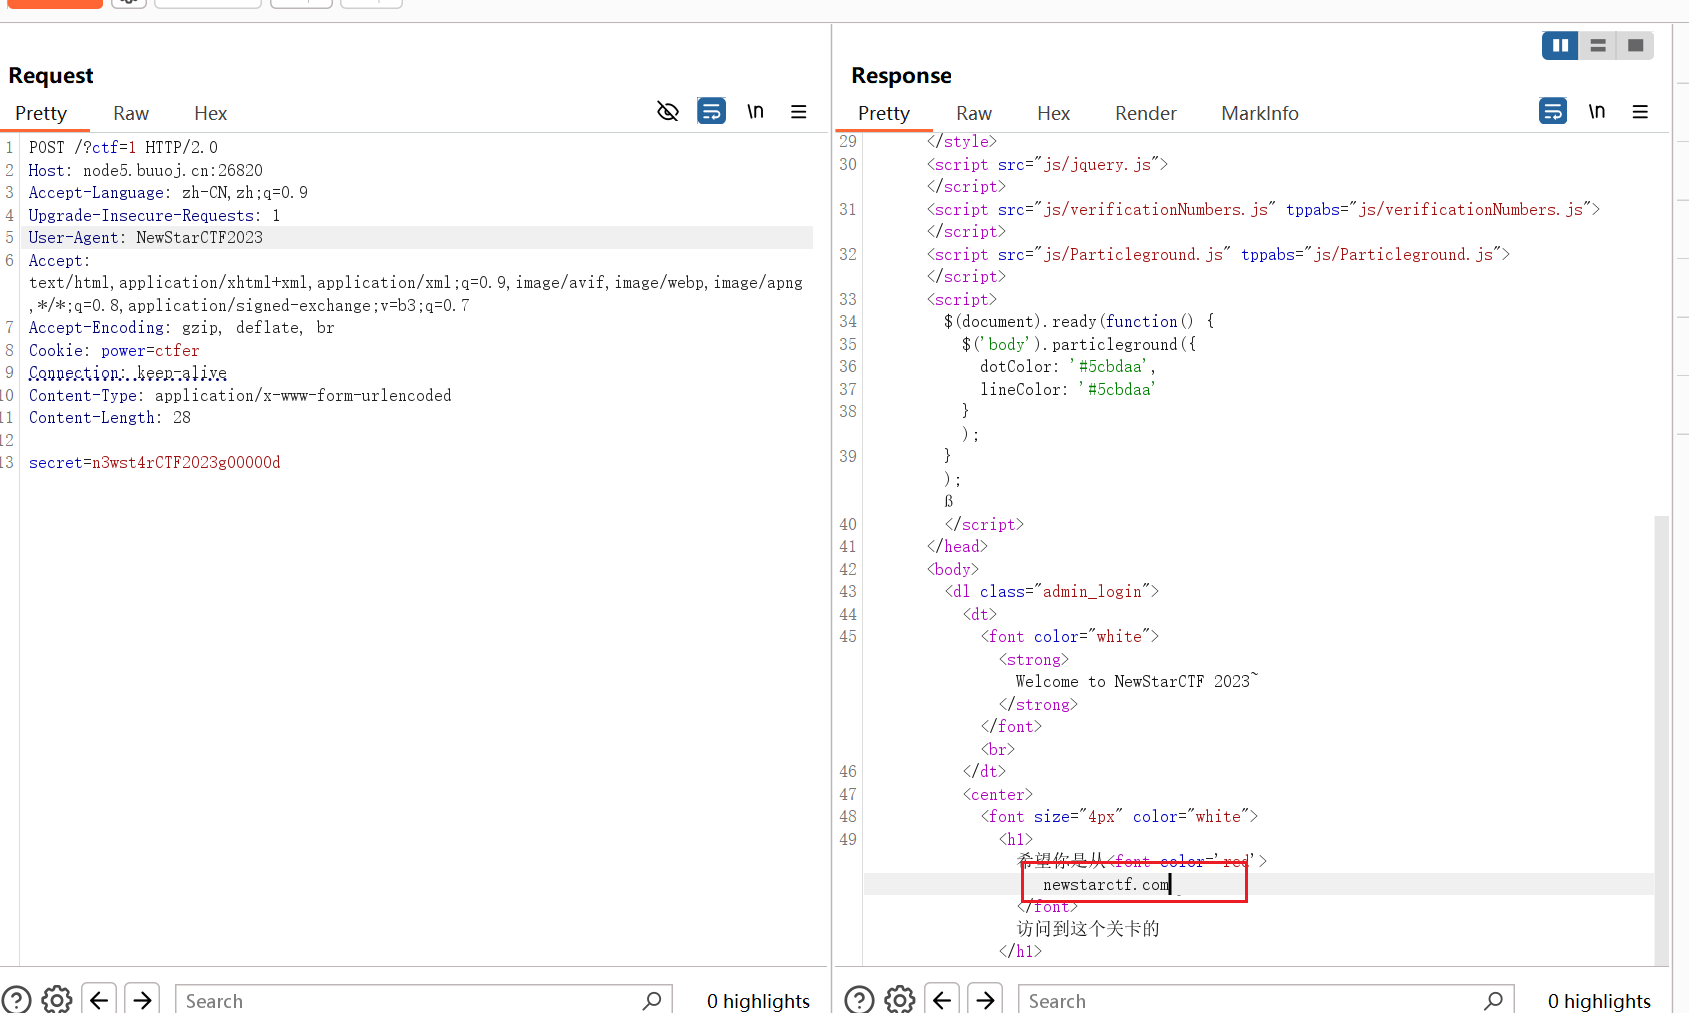The height and width of the screenshot is (1013, 1689).
Task: Click the js/Particleground.js script line
Action: (1218, 254)
